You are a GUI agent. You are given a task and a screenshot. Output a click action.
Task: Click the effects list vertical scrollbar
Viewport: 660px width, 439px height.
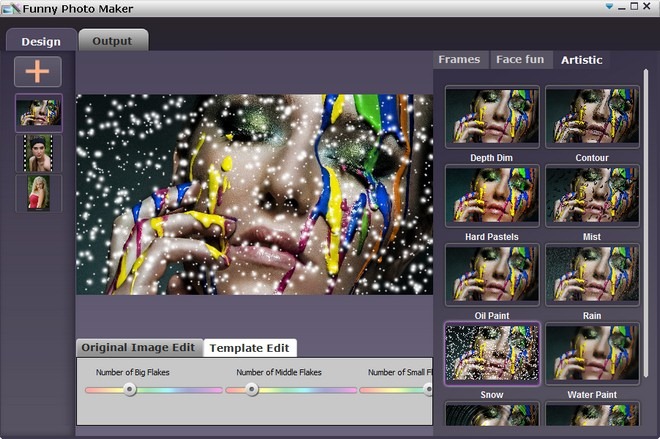[646, 223]
